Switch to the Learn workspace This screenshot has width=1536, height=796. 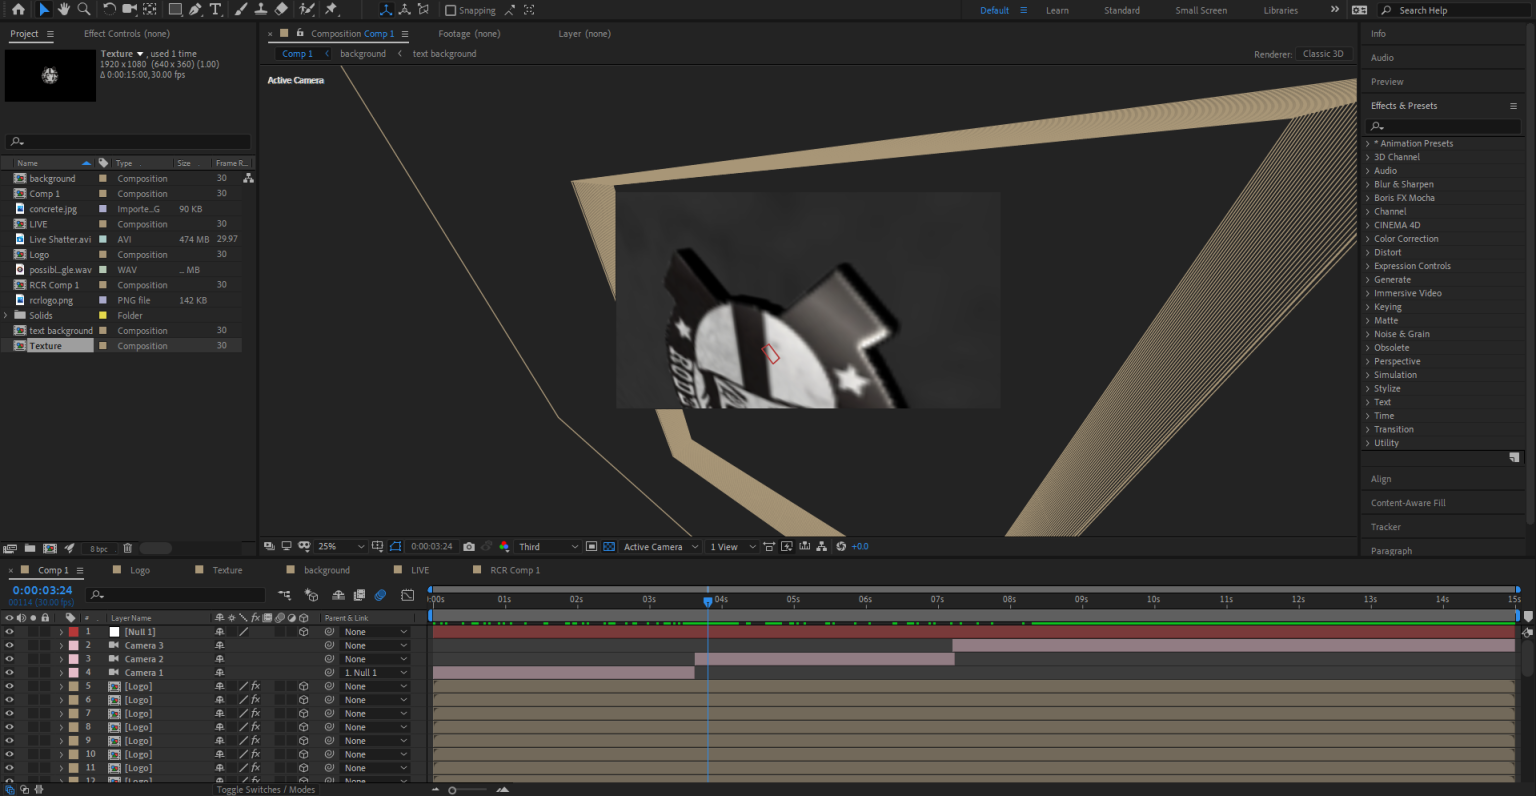coord(1057,10)
